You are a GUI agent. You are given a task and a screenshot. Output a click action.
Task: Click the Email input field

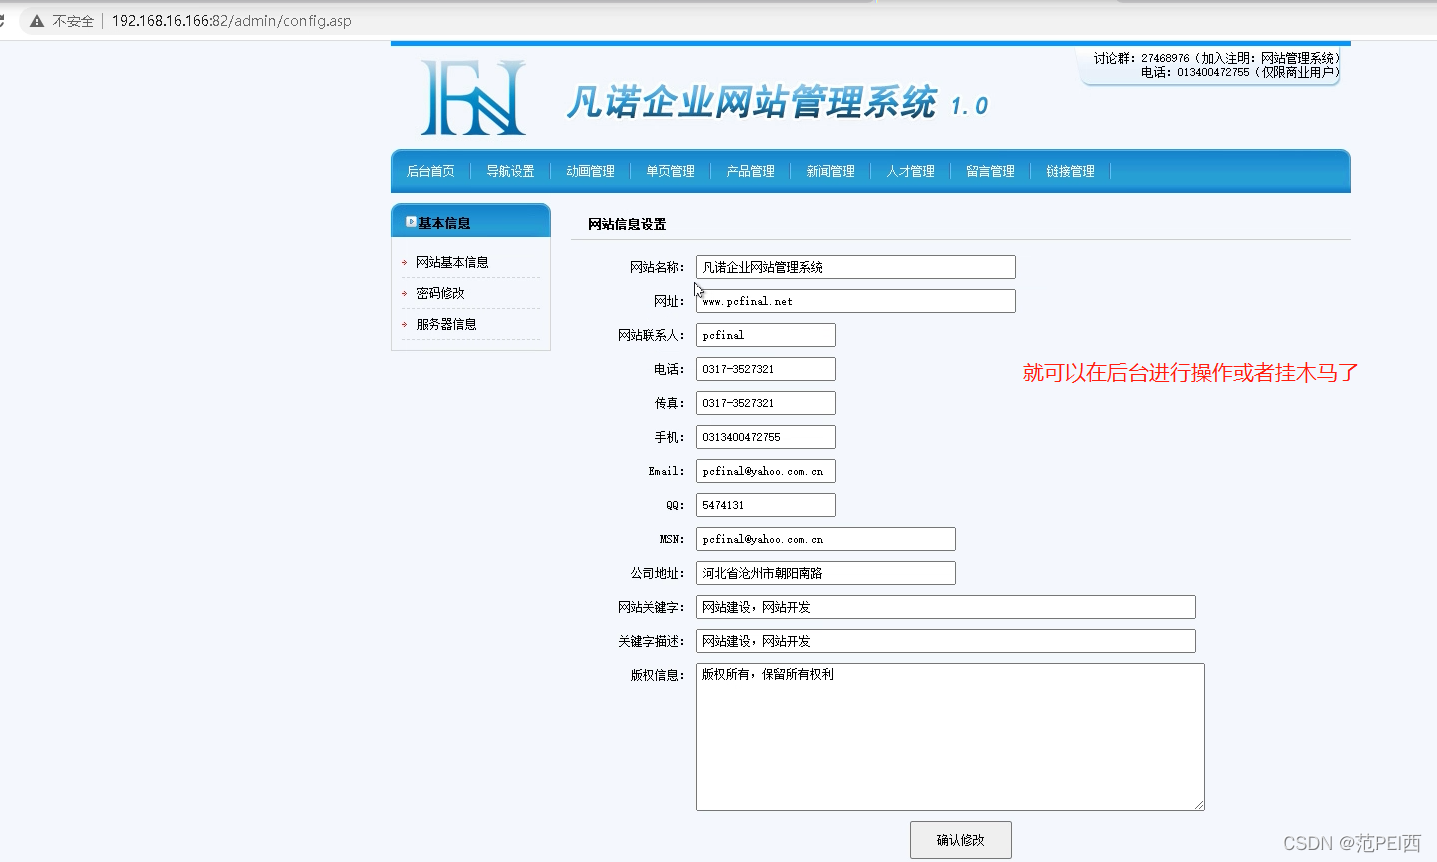pyautogui.click(x=766, y=471)
